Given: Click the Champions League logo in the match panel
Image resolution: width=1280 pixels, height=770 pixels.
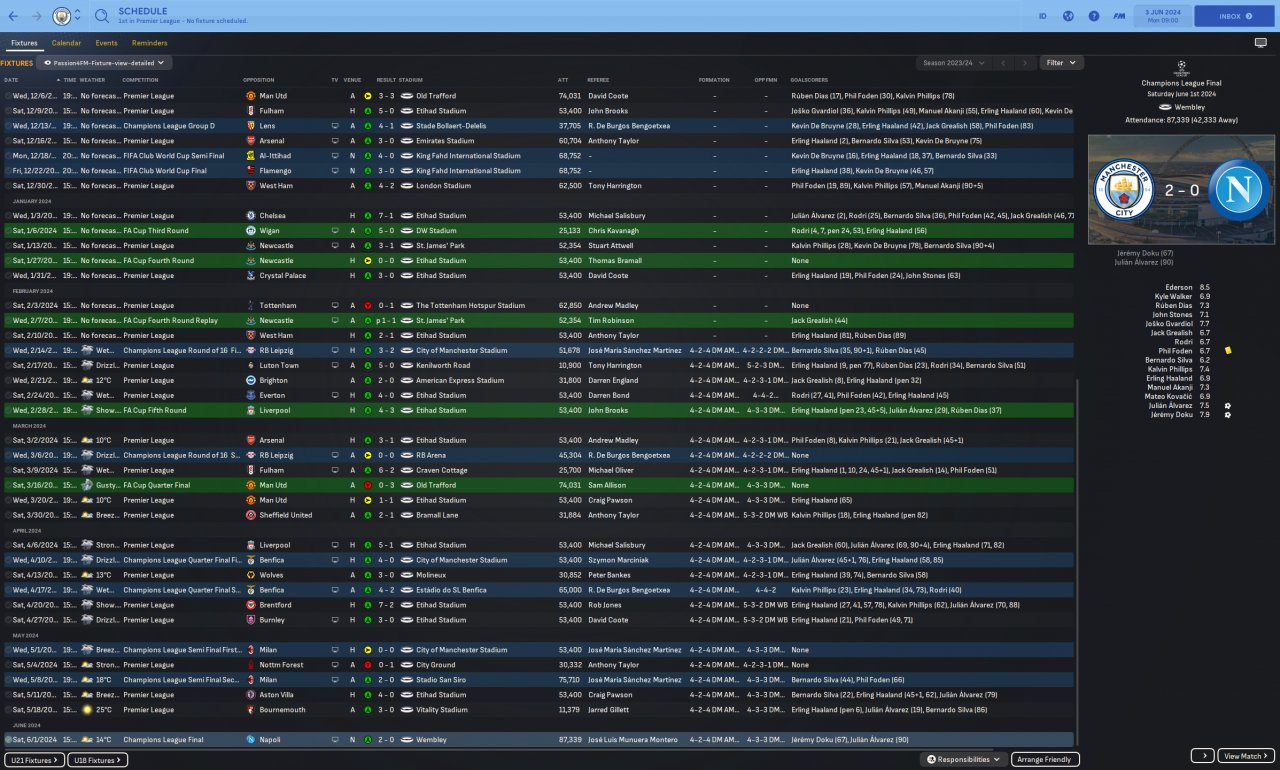Looking at the screenshot, I should pyautogui.click(x=1181, y=69).
